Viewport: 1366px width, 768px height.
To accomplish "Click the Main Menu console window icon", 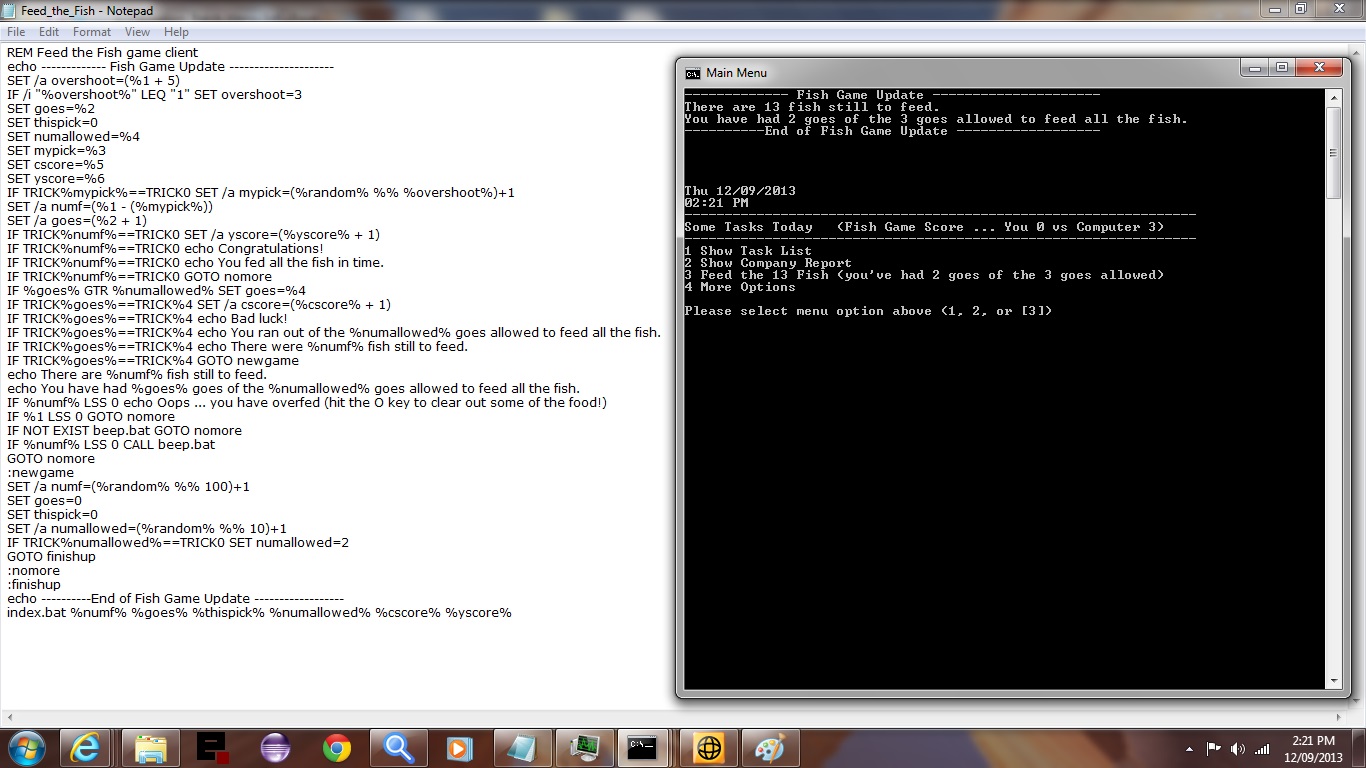I will tap(692, 73).
